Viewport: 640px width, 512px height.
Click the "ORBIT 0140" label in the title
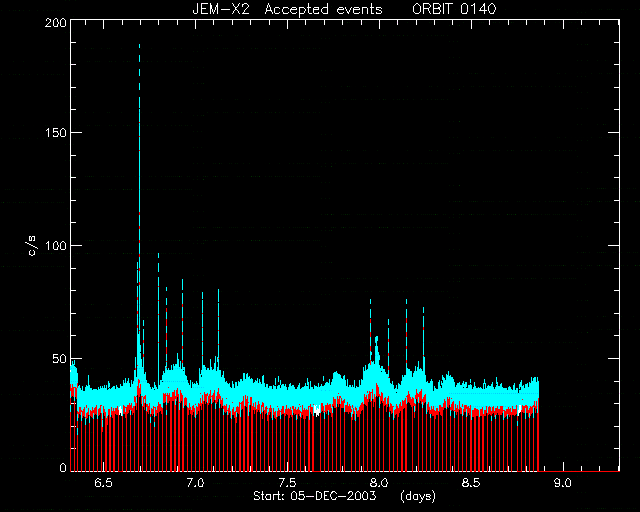(x=454, y=9)
